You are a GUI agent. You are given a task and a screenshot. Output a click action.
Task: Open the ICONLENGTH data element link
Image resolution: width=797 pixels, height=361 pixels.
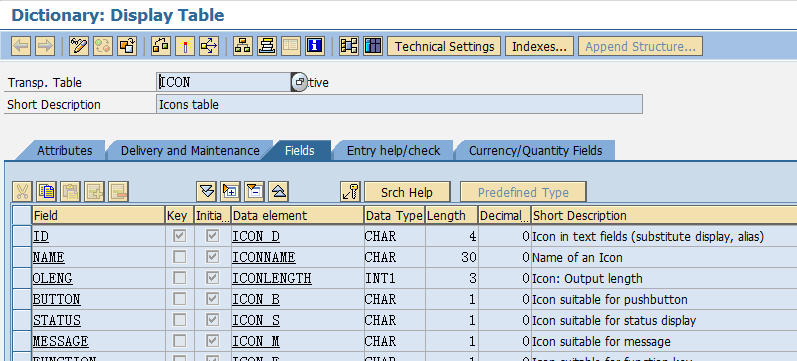tap(272, 278)
